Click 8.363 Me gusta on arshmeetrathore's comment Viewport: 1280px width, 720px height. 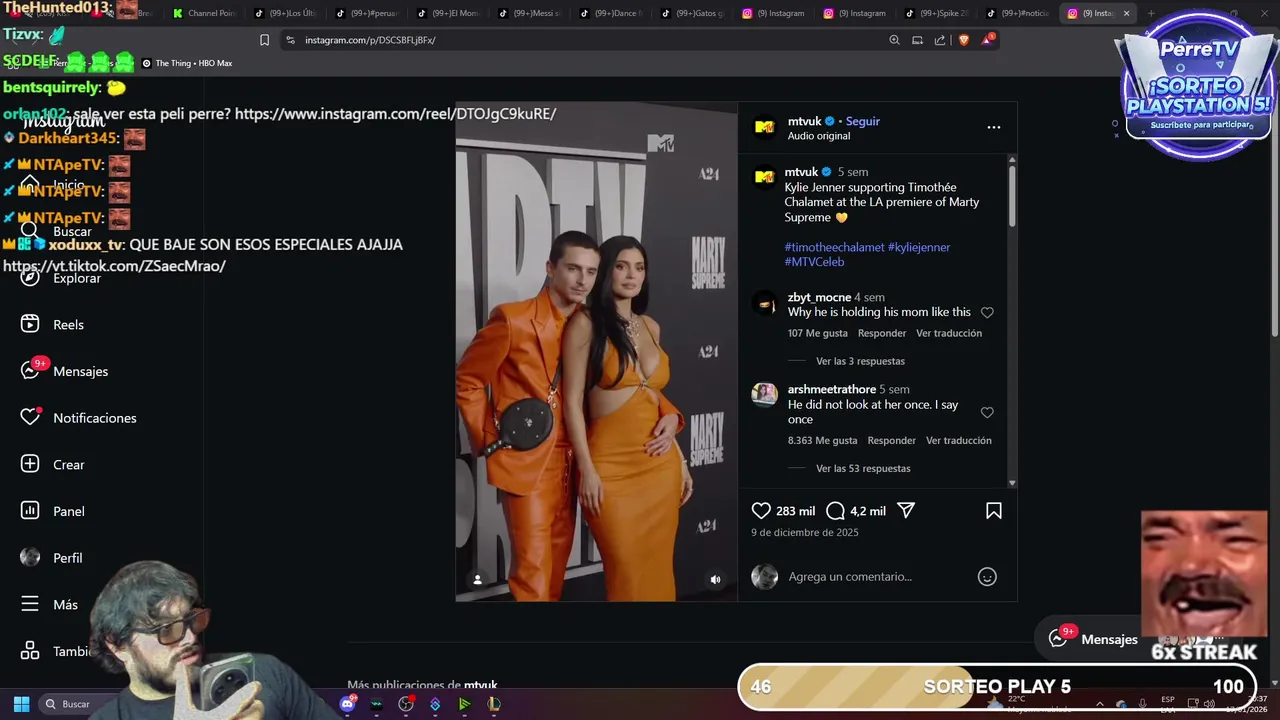(822, 440)
